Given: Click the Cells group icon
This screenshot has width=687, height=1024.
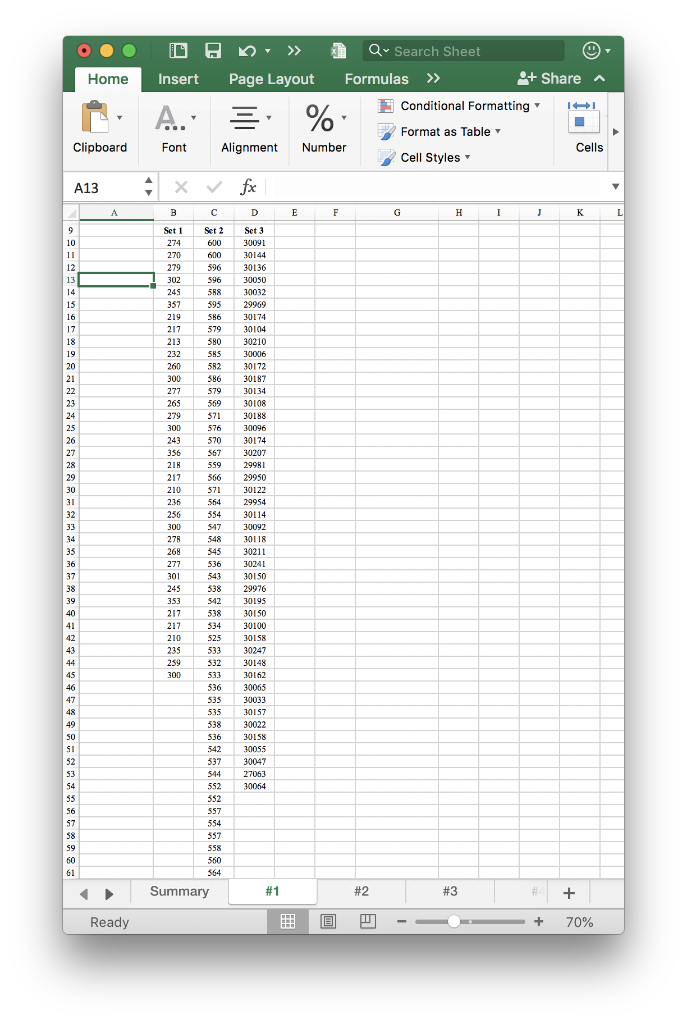Looking at the screenshot, I should click(583, 118).
